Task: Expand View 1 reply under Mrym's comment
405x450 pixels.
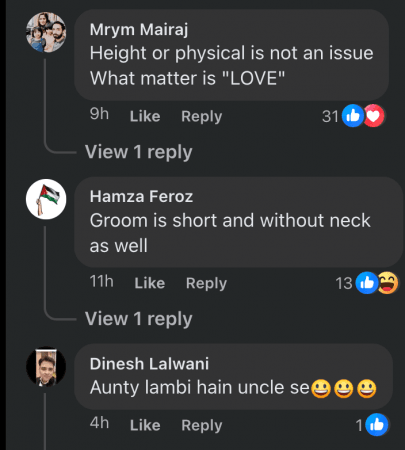Action: (x=139, y=152)
